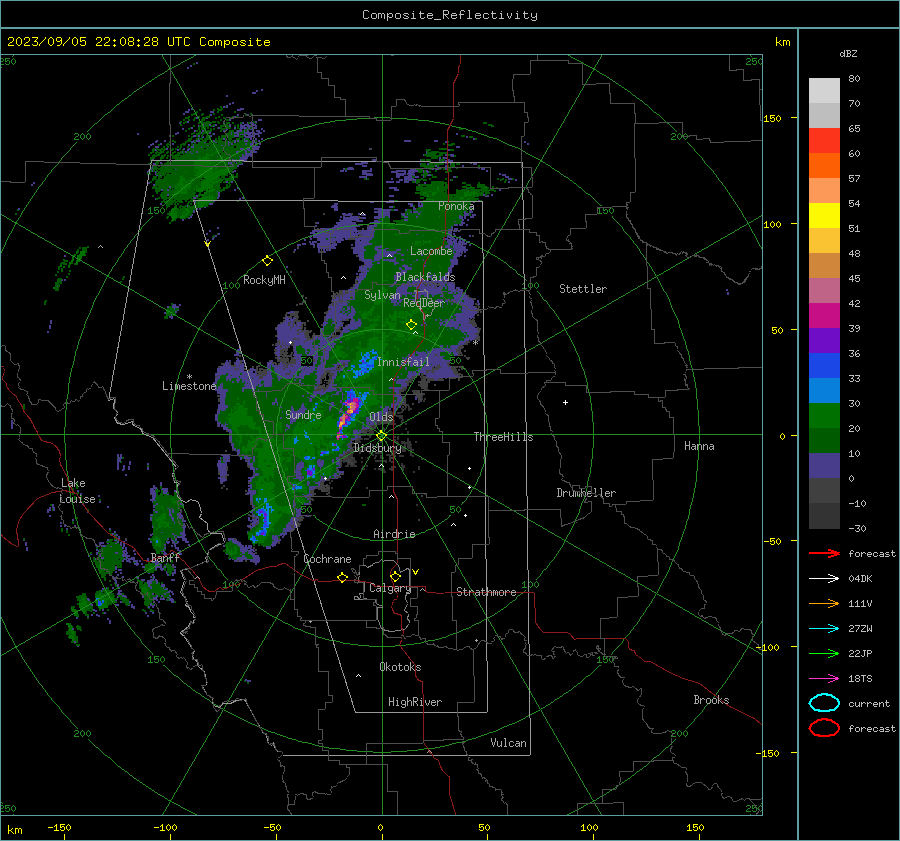This screenshot has height=841, width=900.
Task: Select the Banff label
Action: (165, 558)
